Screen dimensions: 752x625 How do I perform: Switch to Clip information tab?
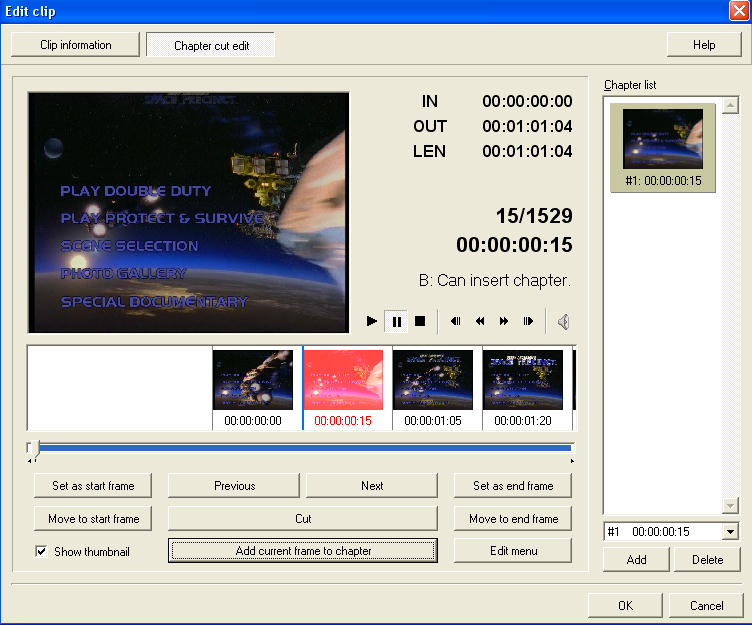pos(75,45)
